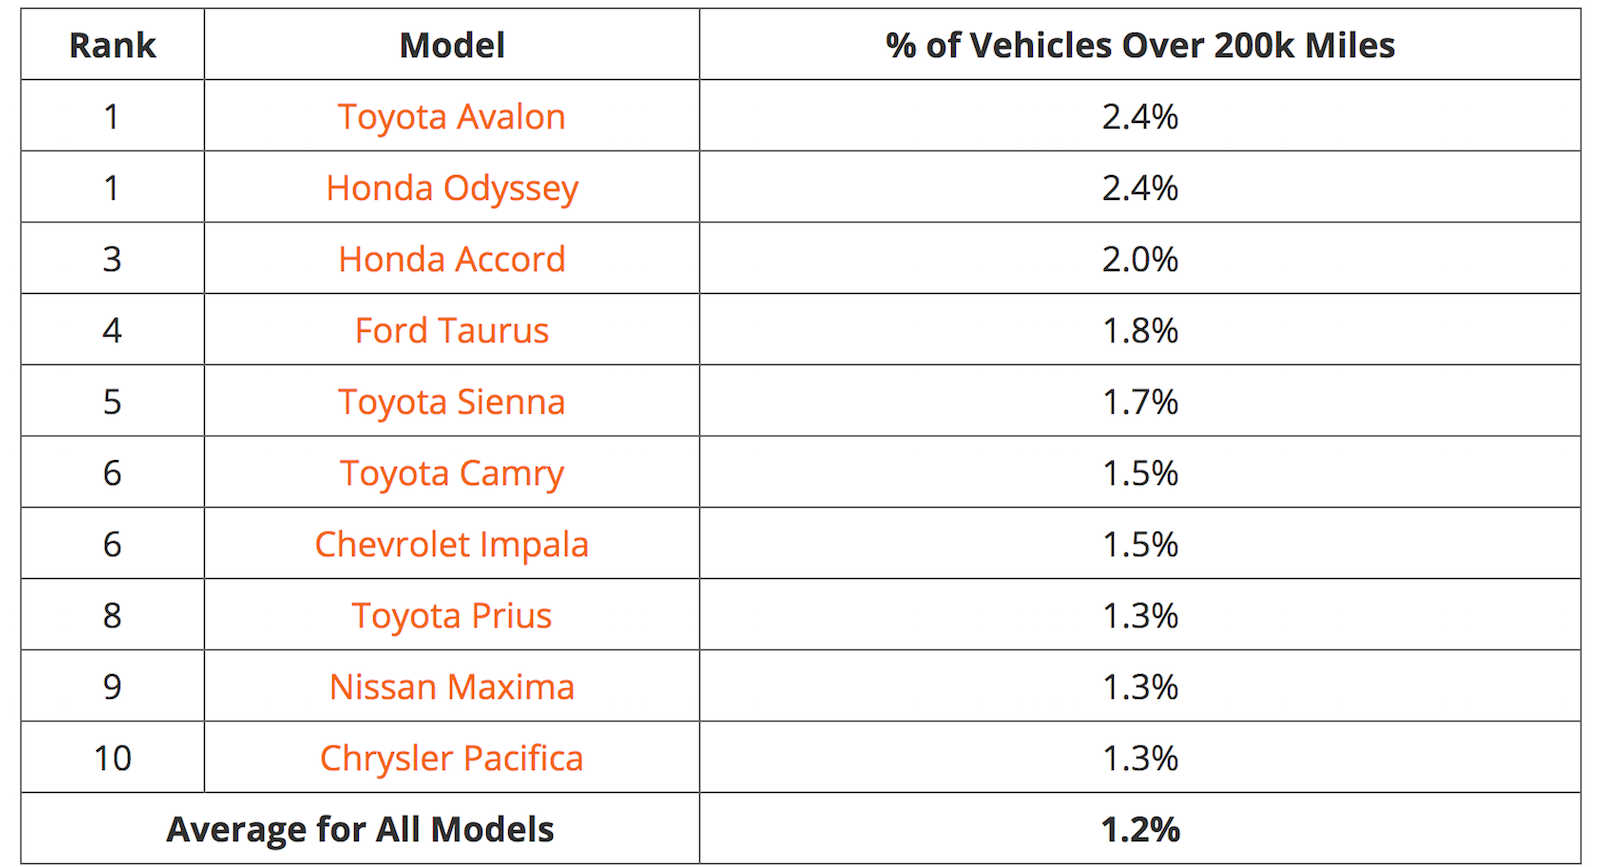Click the Model column header
This screenshot has width=1600, height=867.
452,45
